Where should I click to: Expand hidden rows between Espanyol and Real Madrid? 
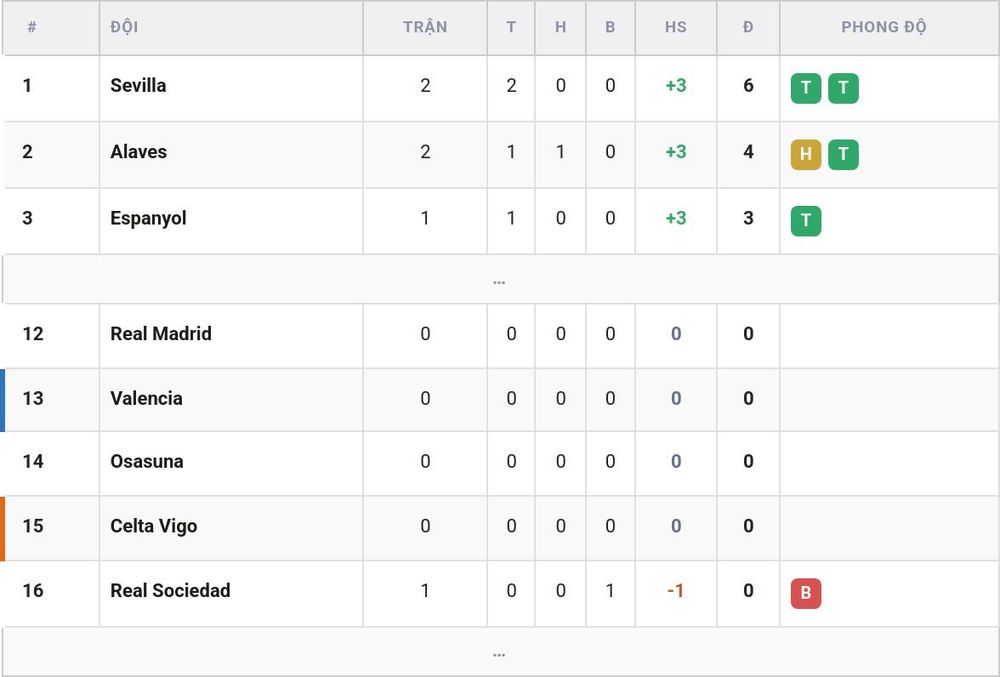pyautogui.click(x=500, y=280)
